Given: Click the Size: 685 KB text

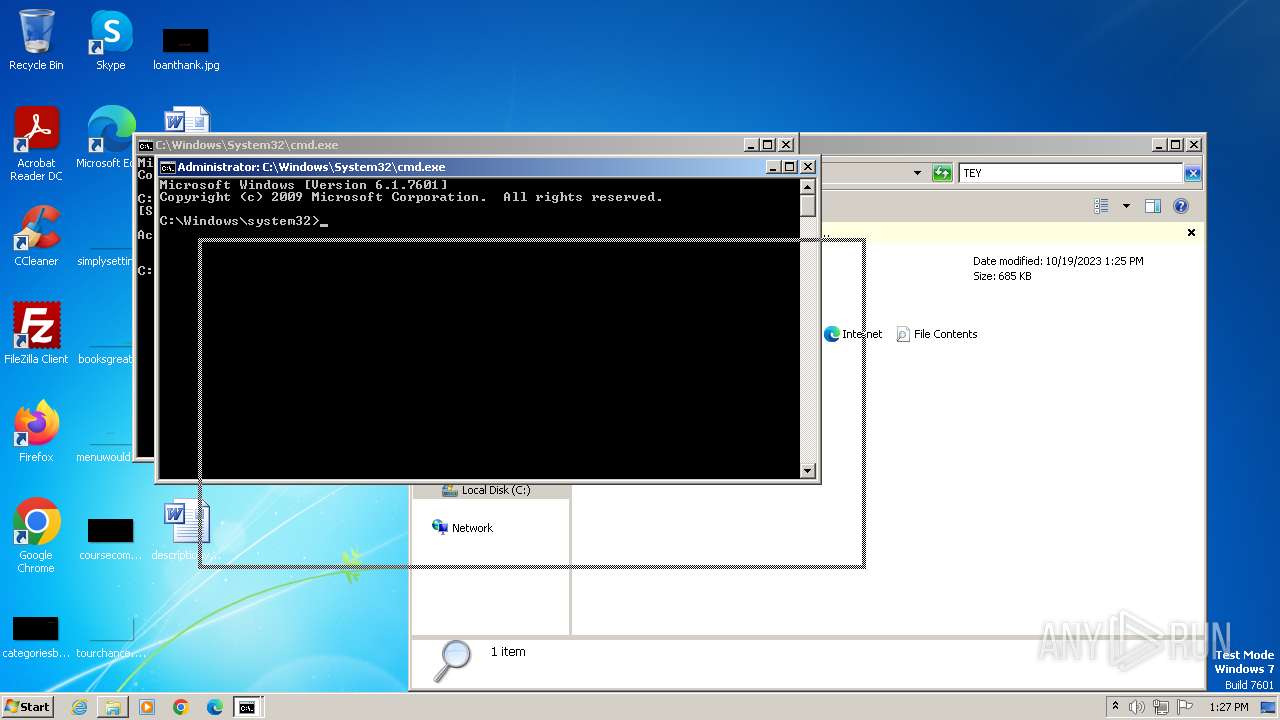Looking at the screenshot, I should [x=1002, y=276].
